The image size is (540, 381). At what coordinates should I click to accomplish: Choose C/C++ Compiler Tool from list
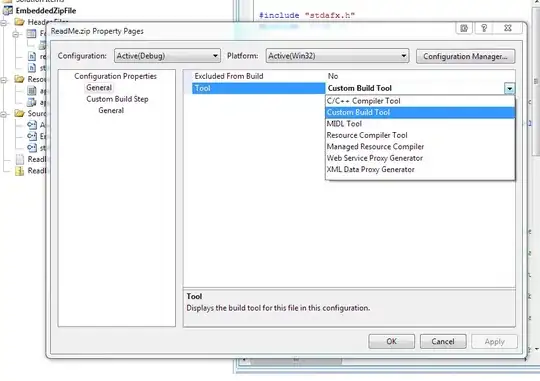click(420, 101)
